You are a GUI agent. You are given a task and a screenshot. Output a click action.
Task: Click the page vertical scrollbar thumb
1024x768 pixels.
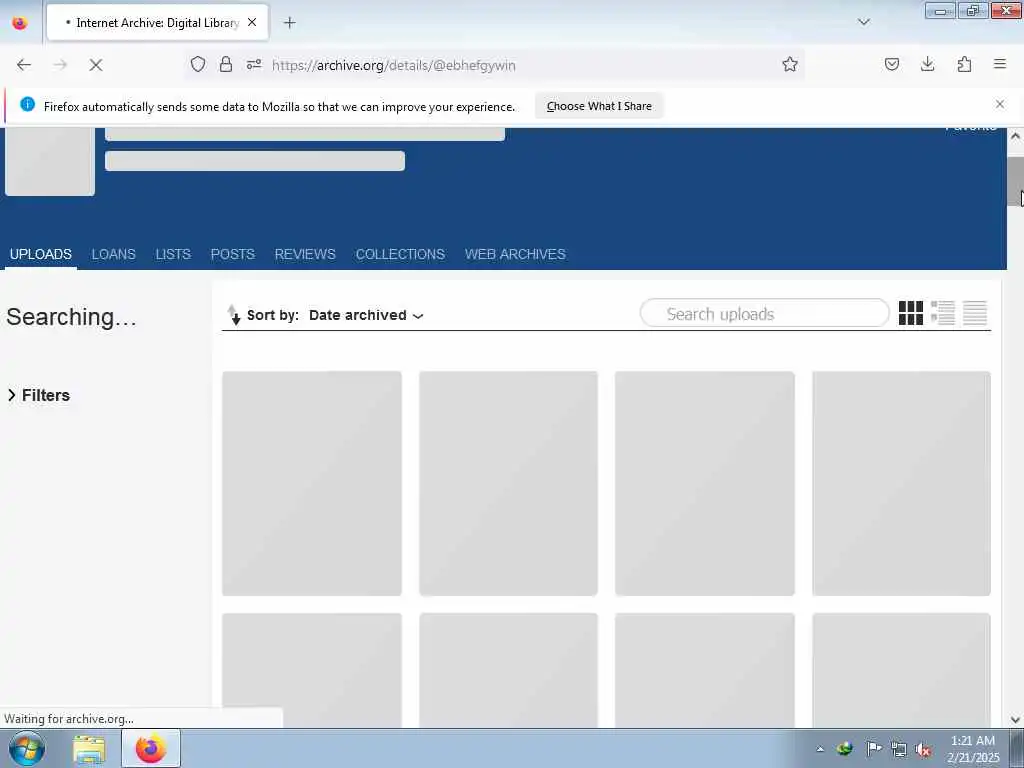1015,182
